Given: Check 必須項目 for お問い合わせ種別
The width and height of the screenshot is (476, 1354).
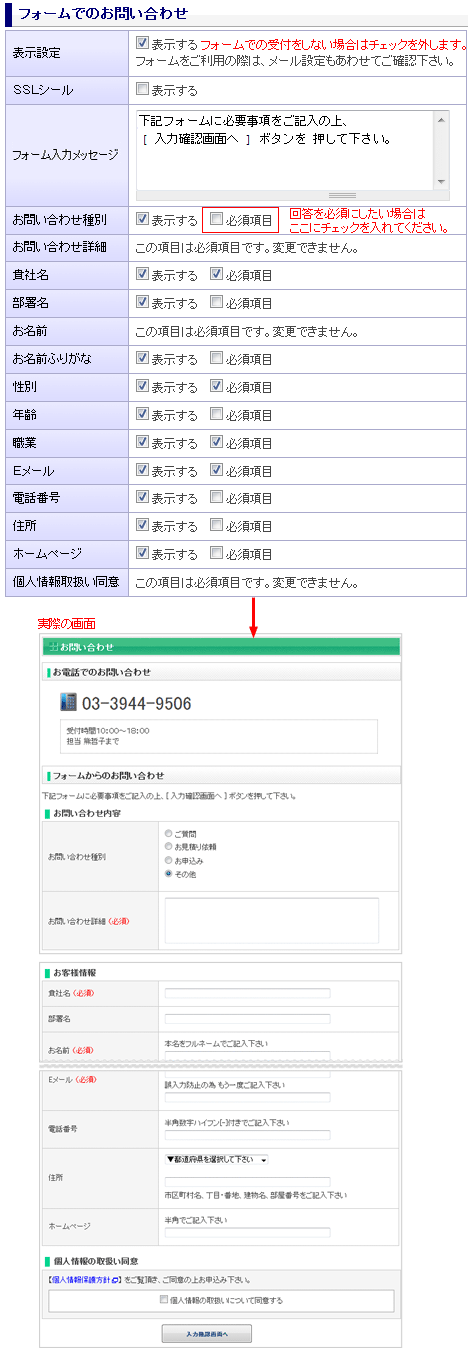Looking at the screenshot, I should (x=216, y=219).
